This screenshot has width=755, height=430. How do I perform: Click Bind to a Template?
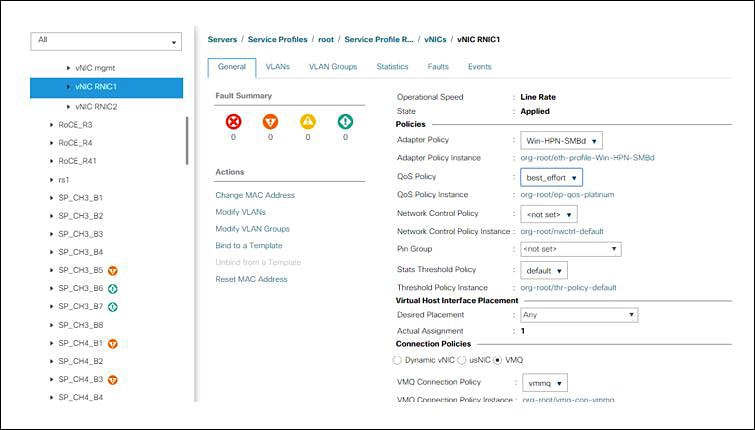point(248,246)
